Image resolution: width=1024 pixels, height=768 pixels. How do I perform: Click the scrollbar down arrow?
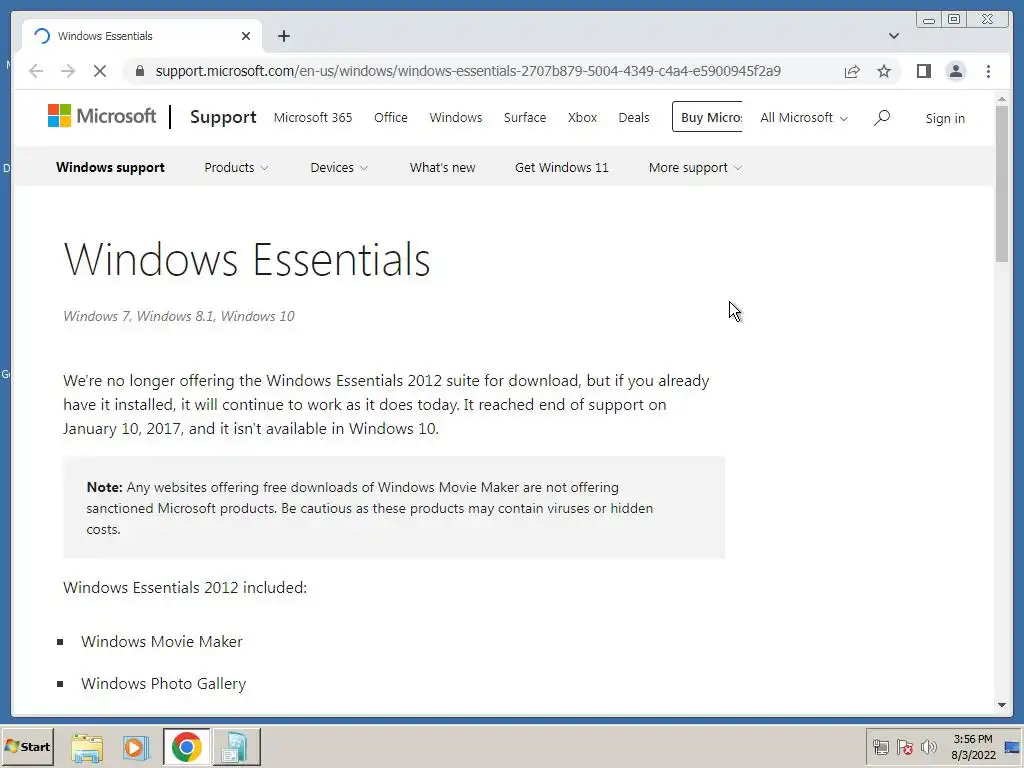pyautogui.click(x=1002, y=705)
